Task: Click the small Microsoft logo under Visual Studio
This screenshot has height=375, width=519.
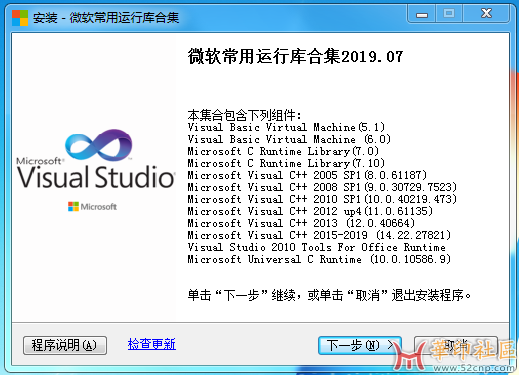Action: [x=92, y=207]
